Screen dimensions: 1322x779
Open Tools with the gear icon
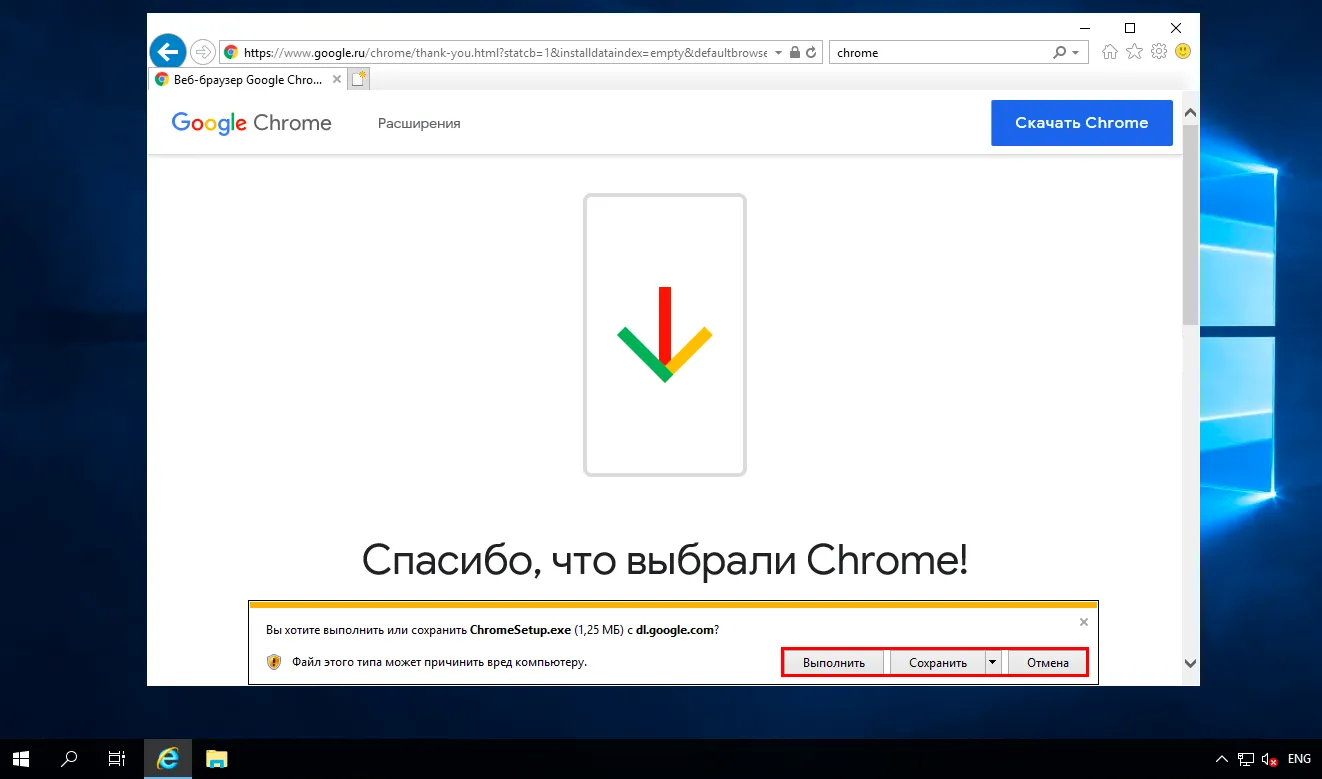coord(1159,51)
